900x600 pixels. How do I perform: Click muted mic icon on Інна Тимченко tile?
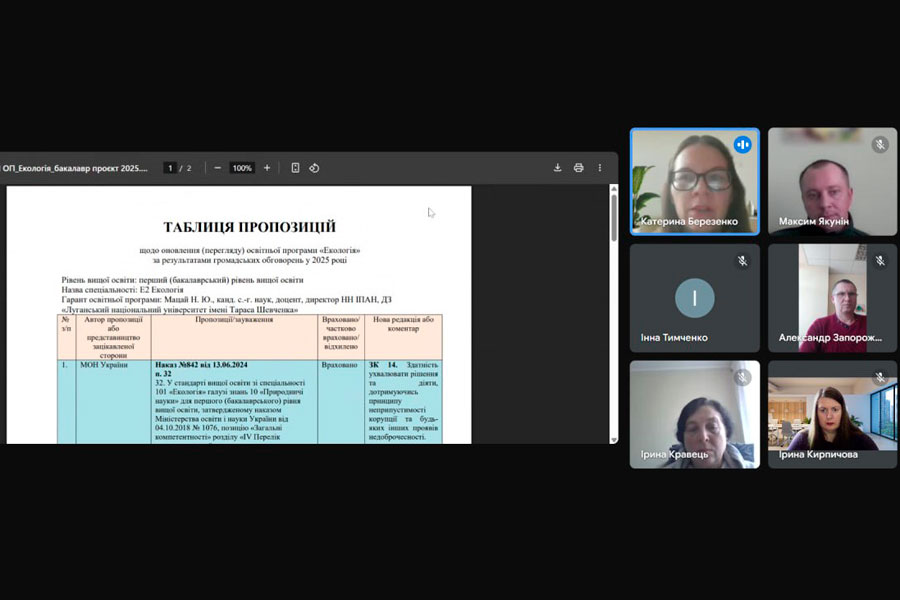742,261
